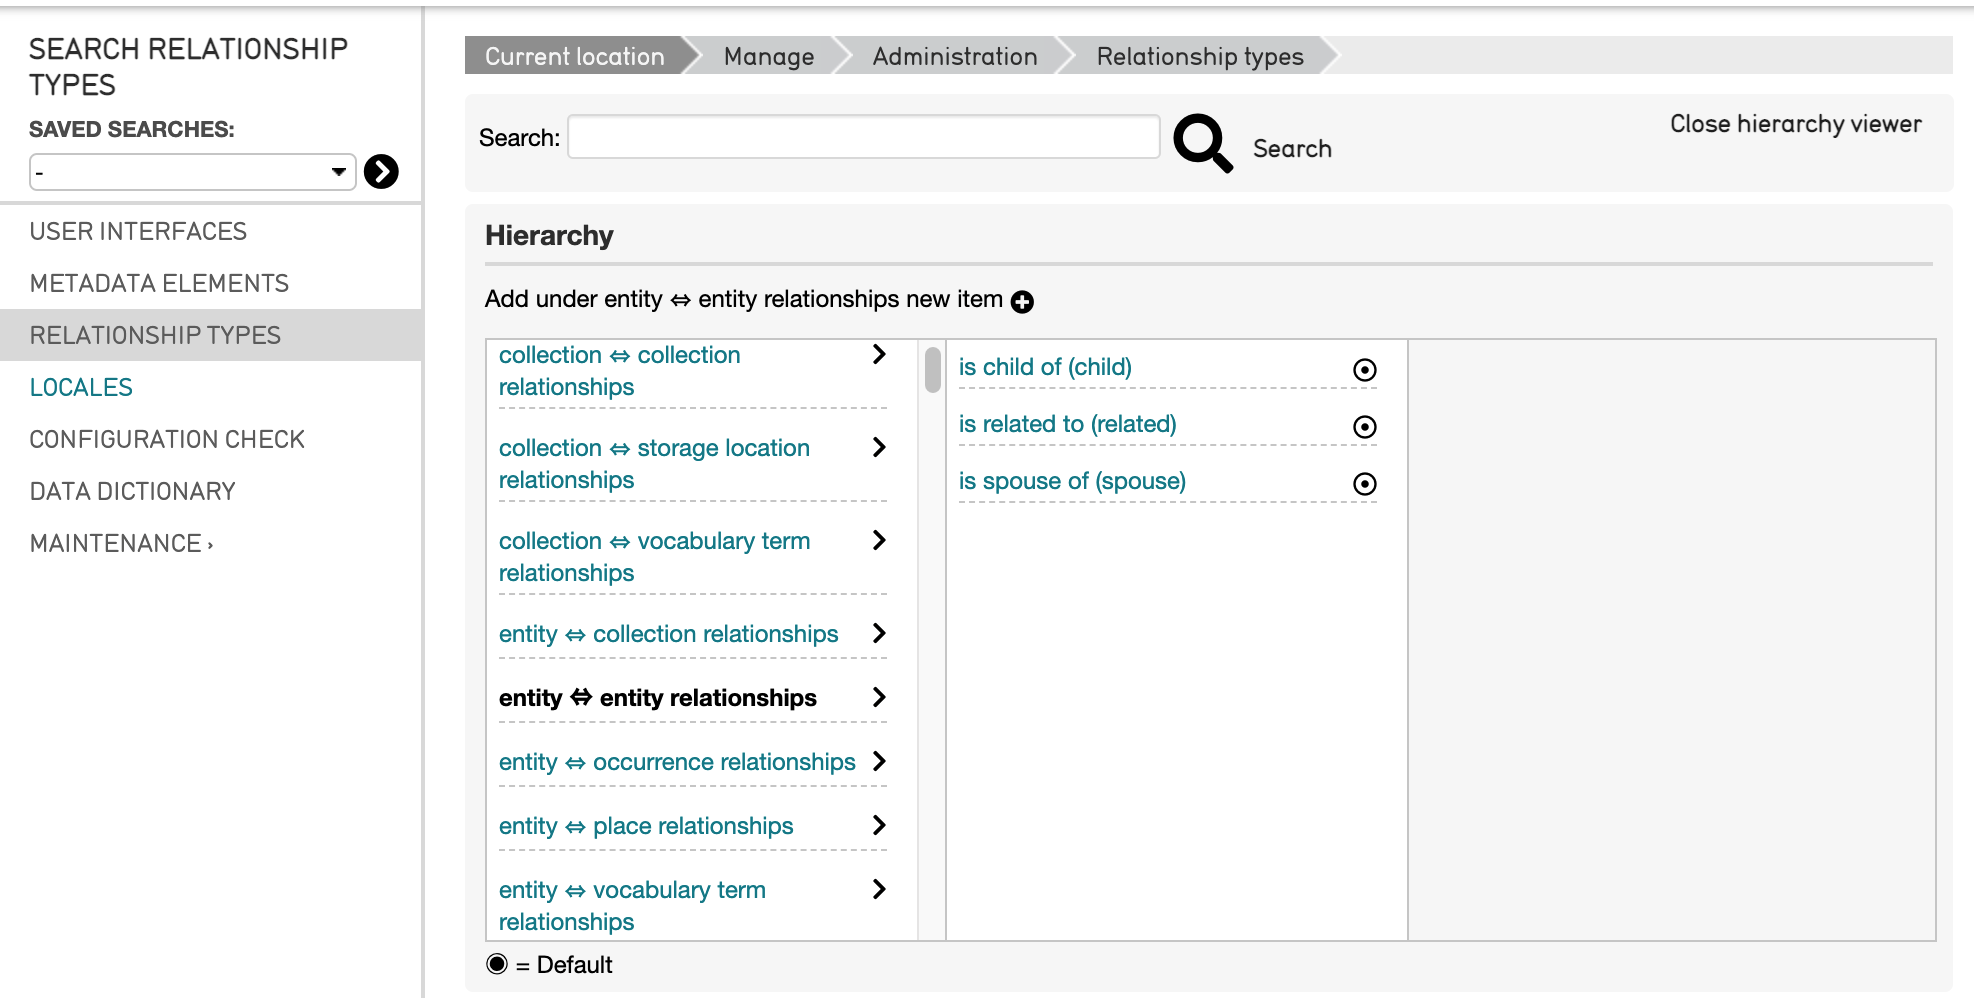Click the saved searches go arrow icon
Screen dimensions: 1974x998
click(381, 172)
